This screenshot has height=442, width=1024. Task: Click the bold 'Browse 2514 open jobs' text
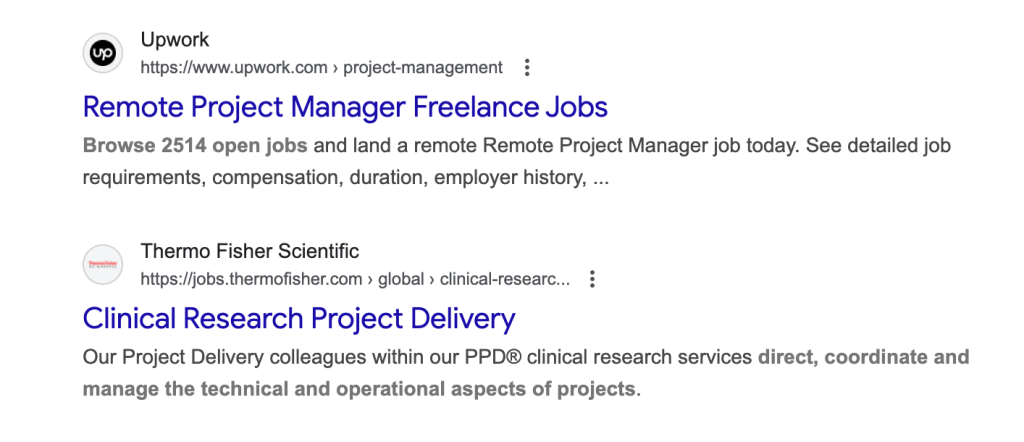(195, 146)
